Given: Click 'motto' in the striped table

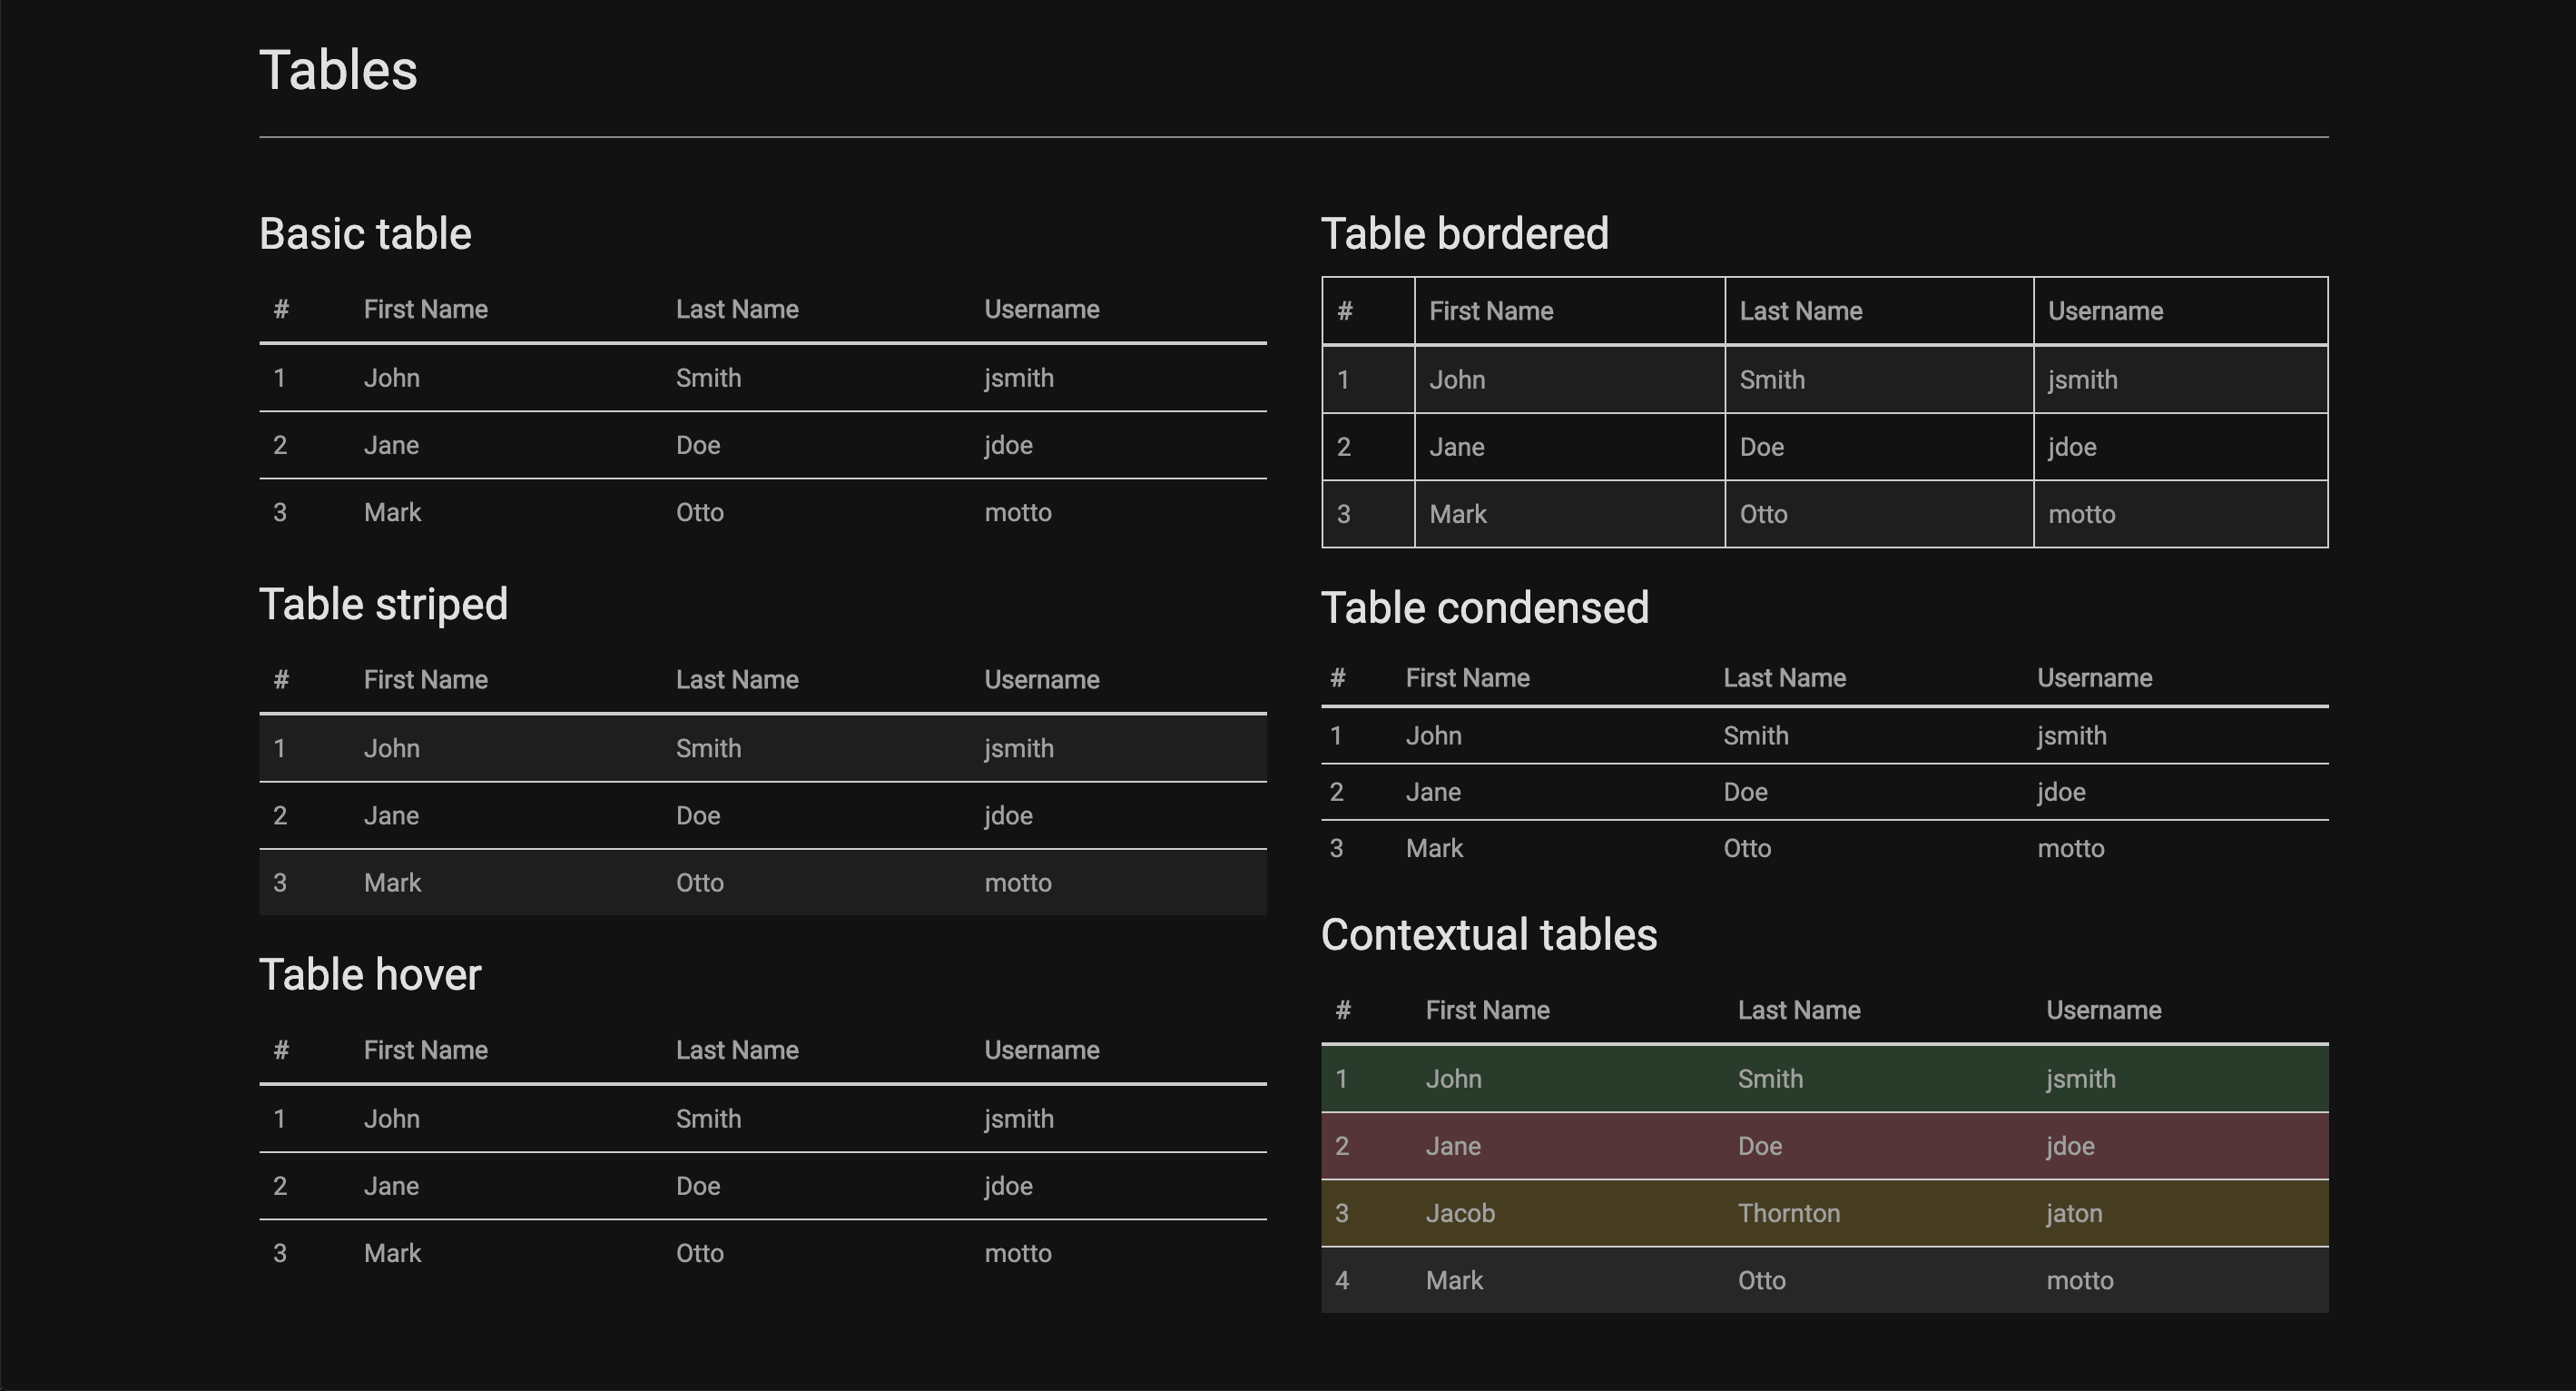Looking at the screenshot, I should click(1017, 883).
